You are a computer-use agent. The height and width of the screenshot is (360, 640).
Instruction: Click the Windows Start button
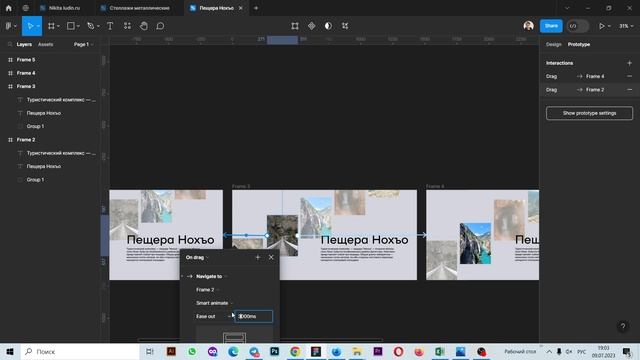[10, 351]
